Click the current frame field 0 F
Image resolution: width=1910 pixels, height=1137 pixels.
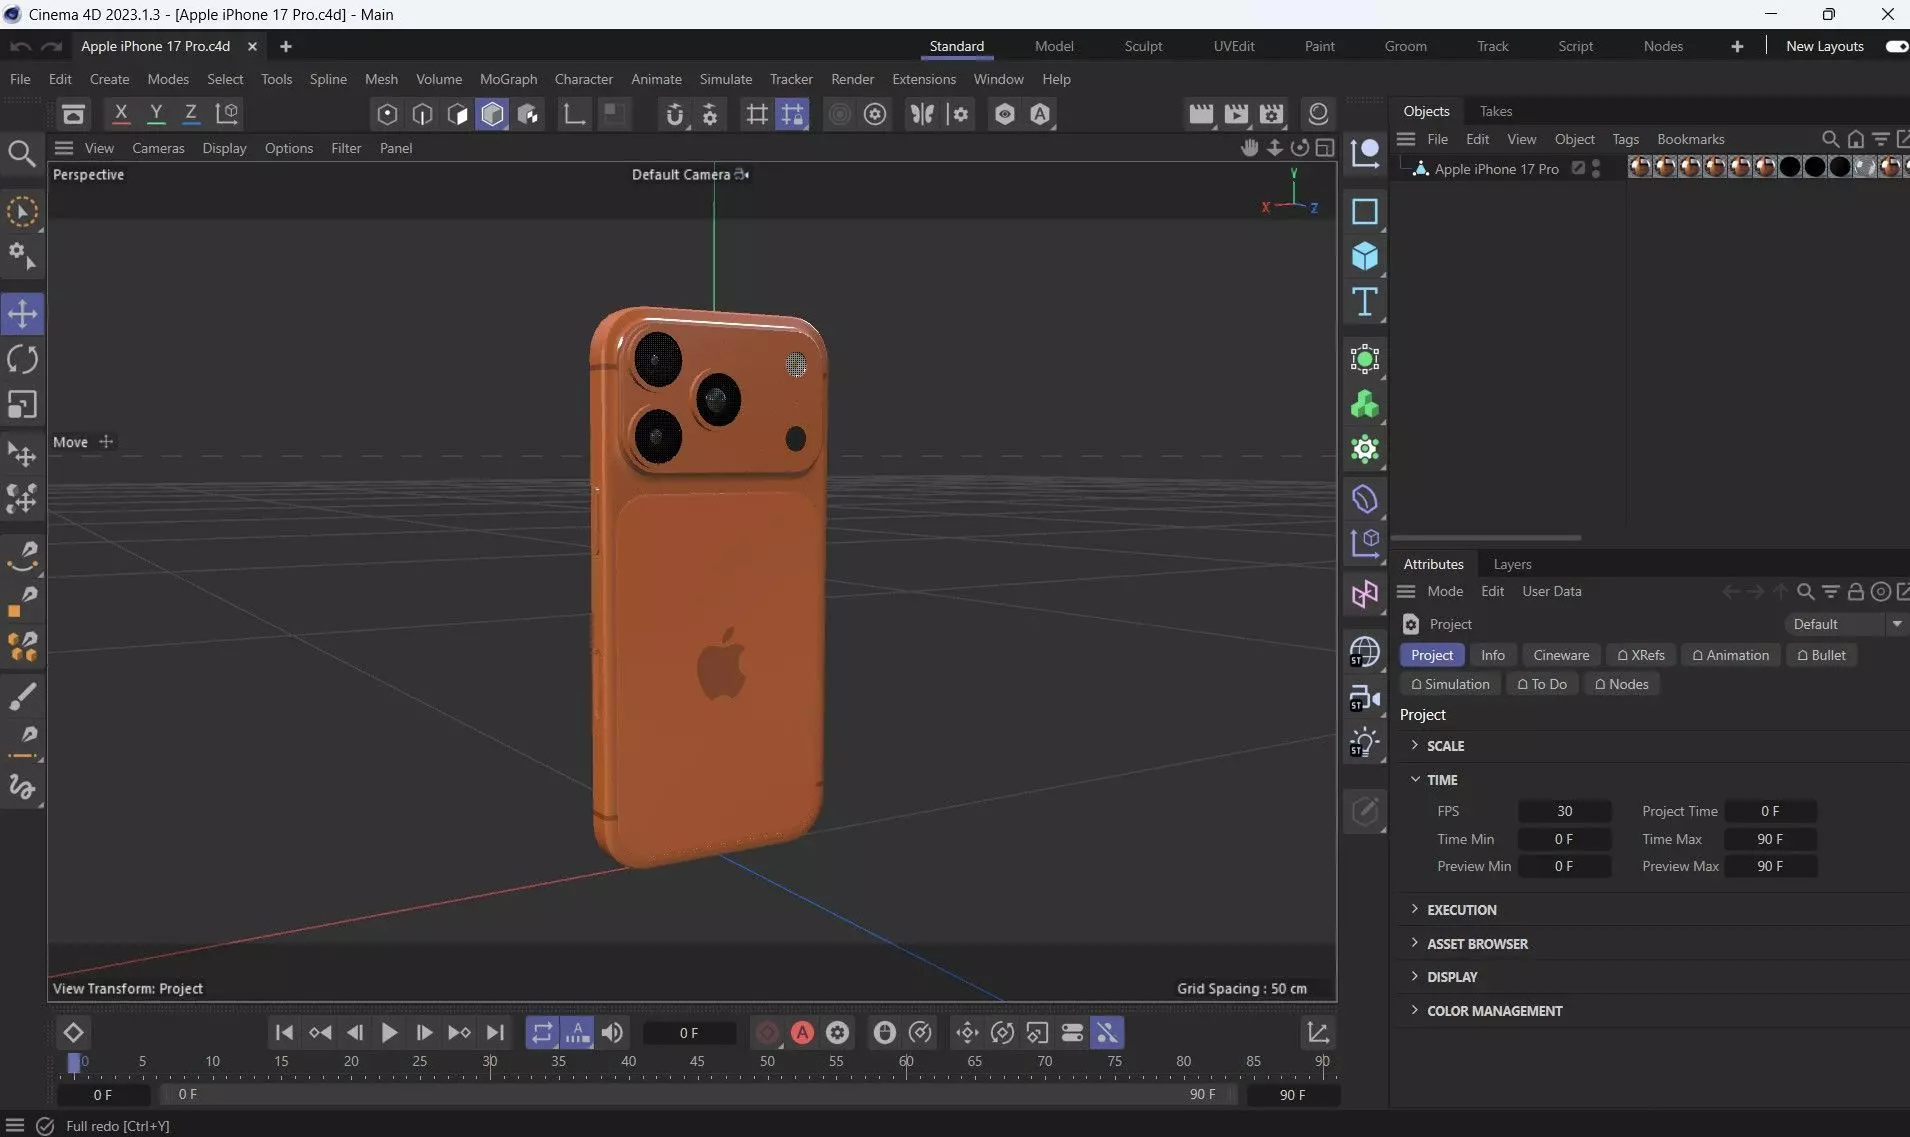[689, 1033]
